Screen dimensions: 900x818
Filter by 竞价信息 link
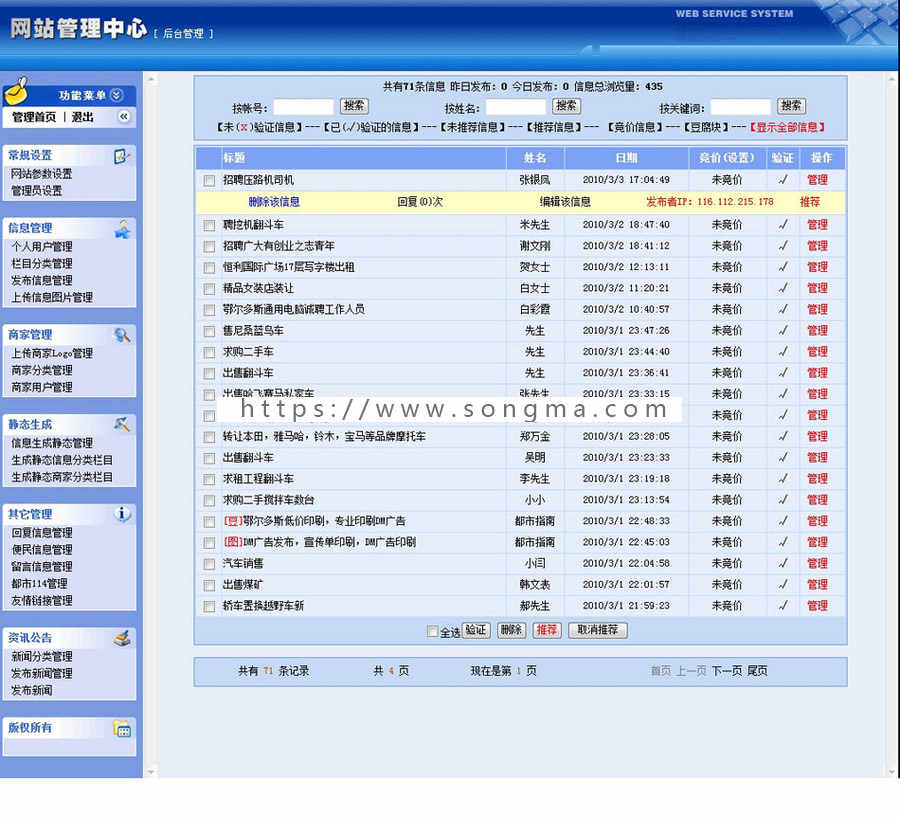click(x=635, y=127)
